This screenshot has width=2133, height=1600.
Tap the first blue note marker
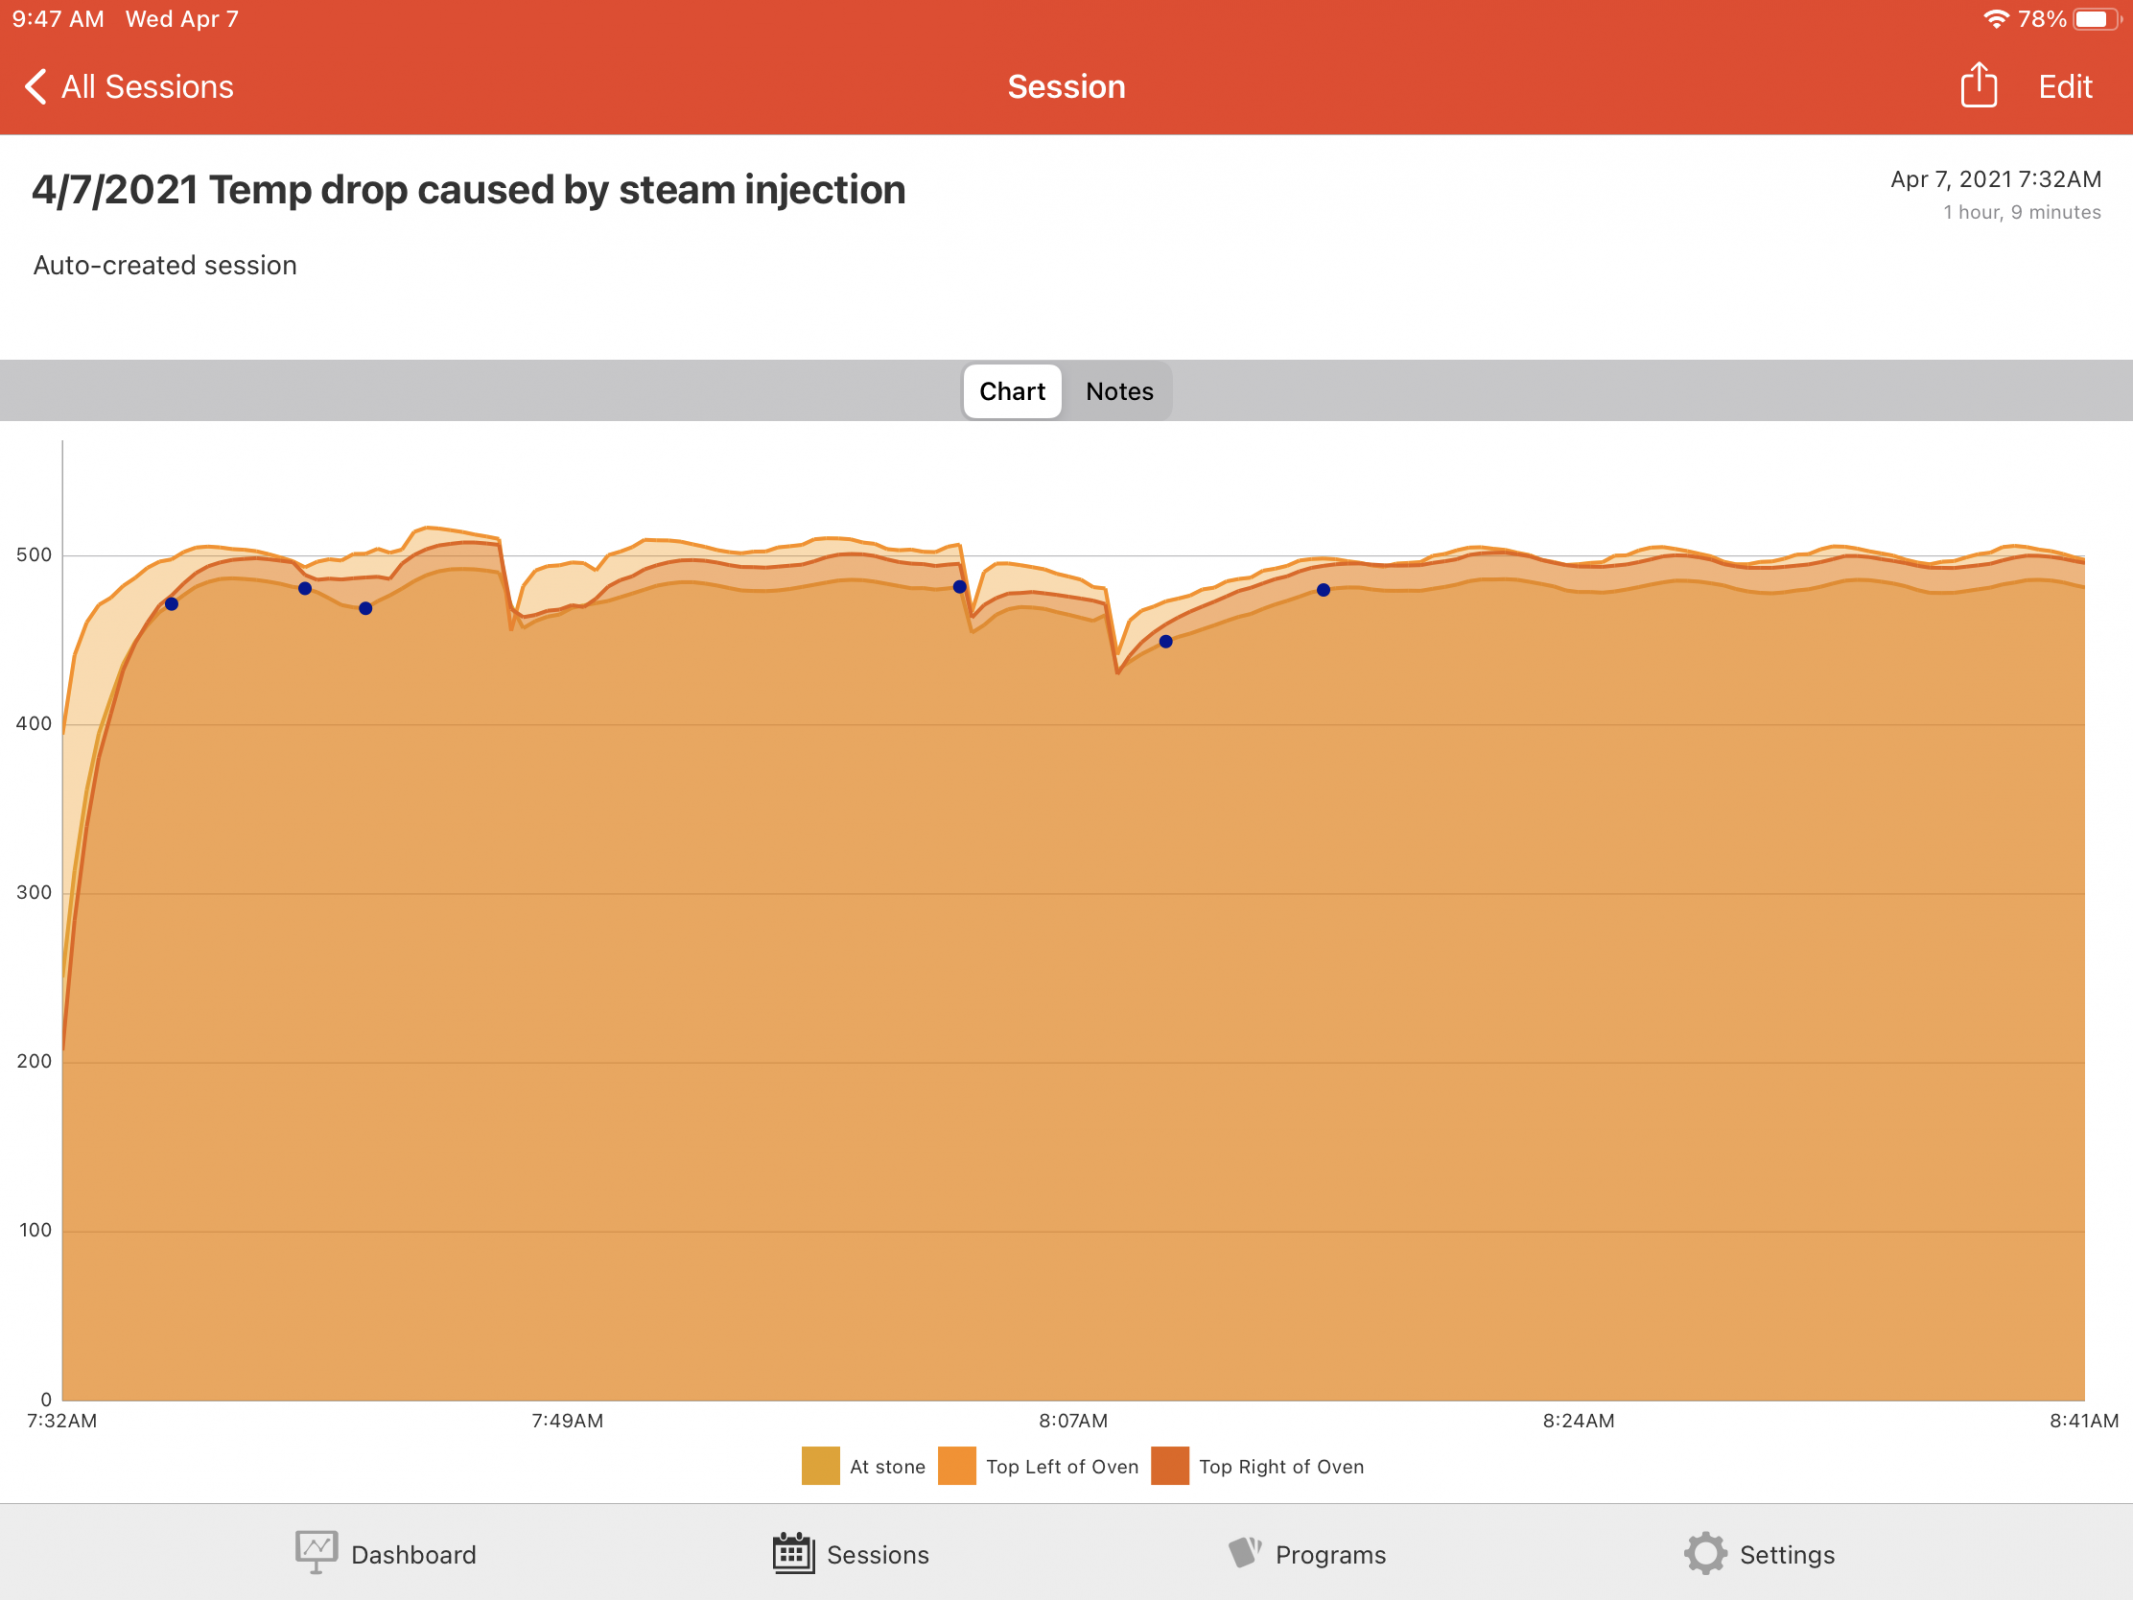click(x=172, y=604)
